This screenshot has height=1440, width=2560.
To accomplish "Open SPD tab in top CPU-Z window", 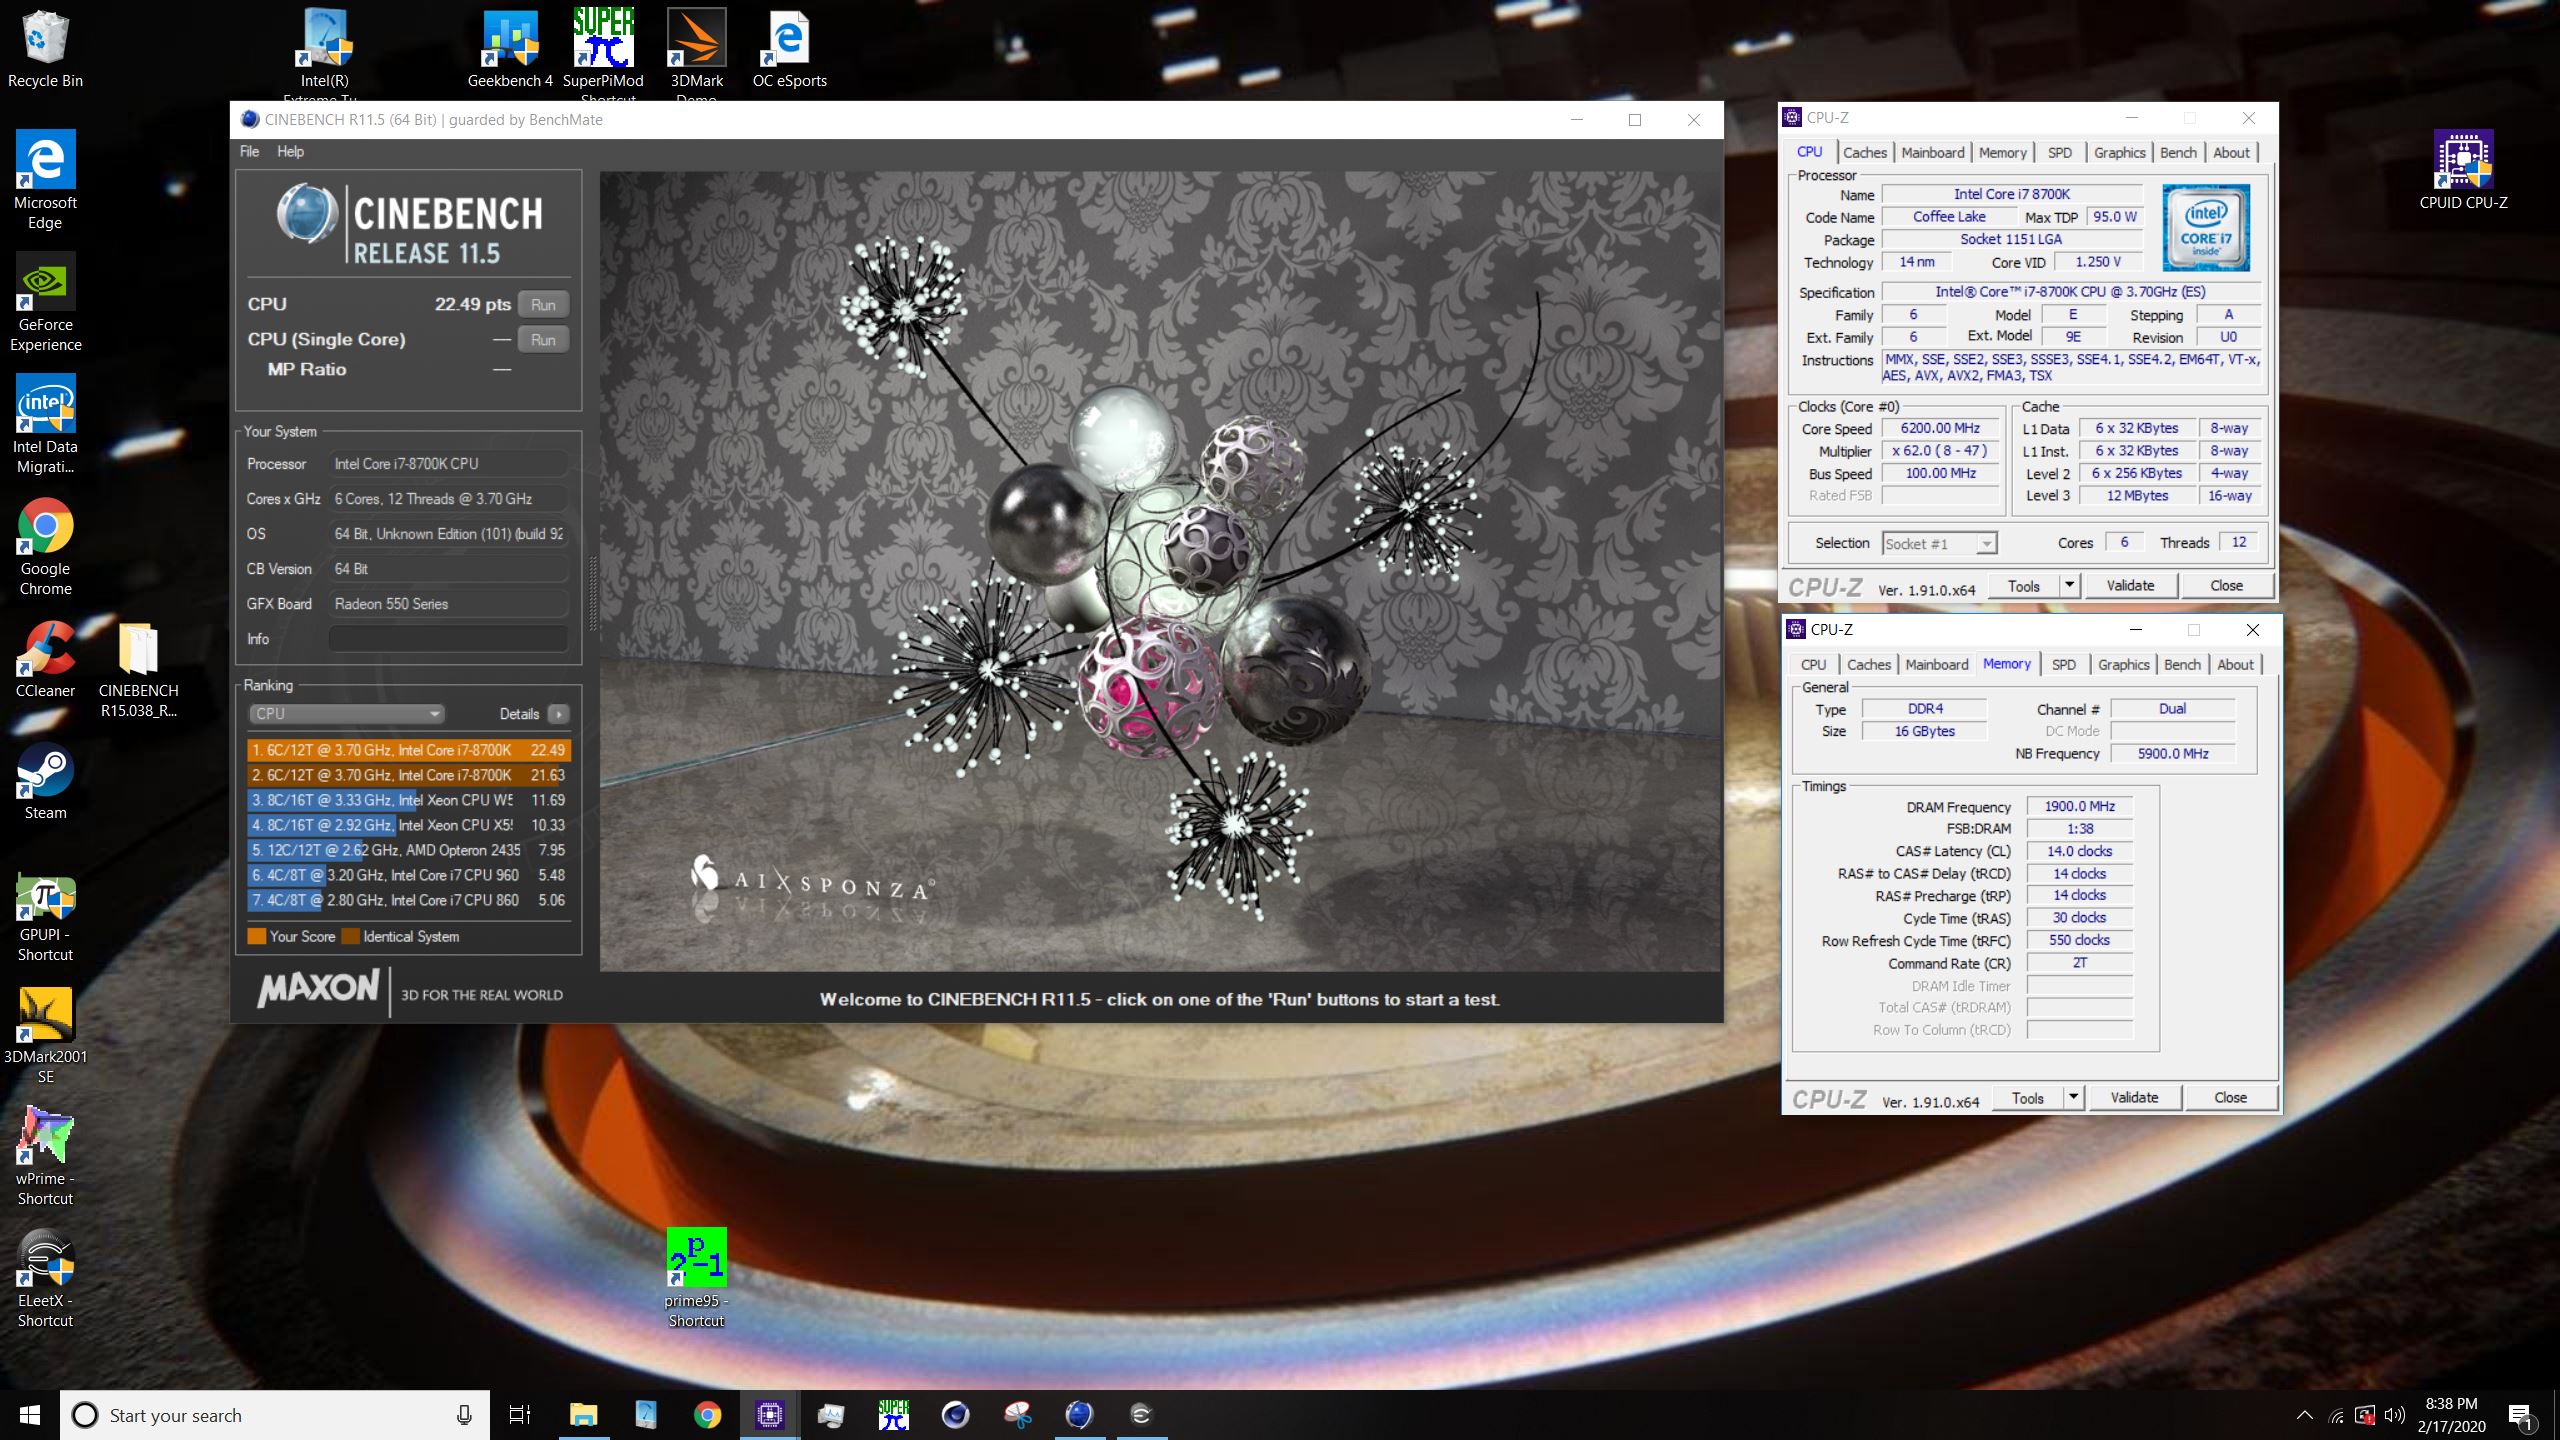I will click(2059, 152).
